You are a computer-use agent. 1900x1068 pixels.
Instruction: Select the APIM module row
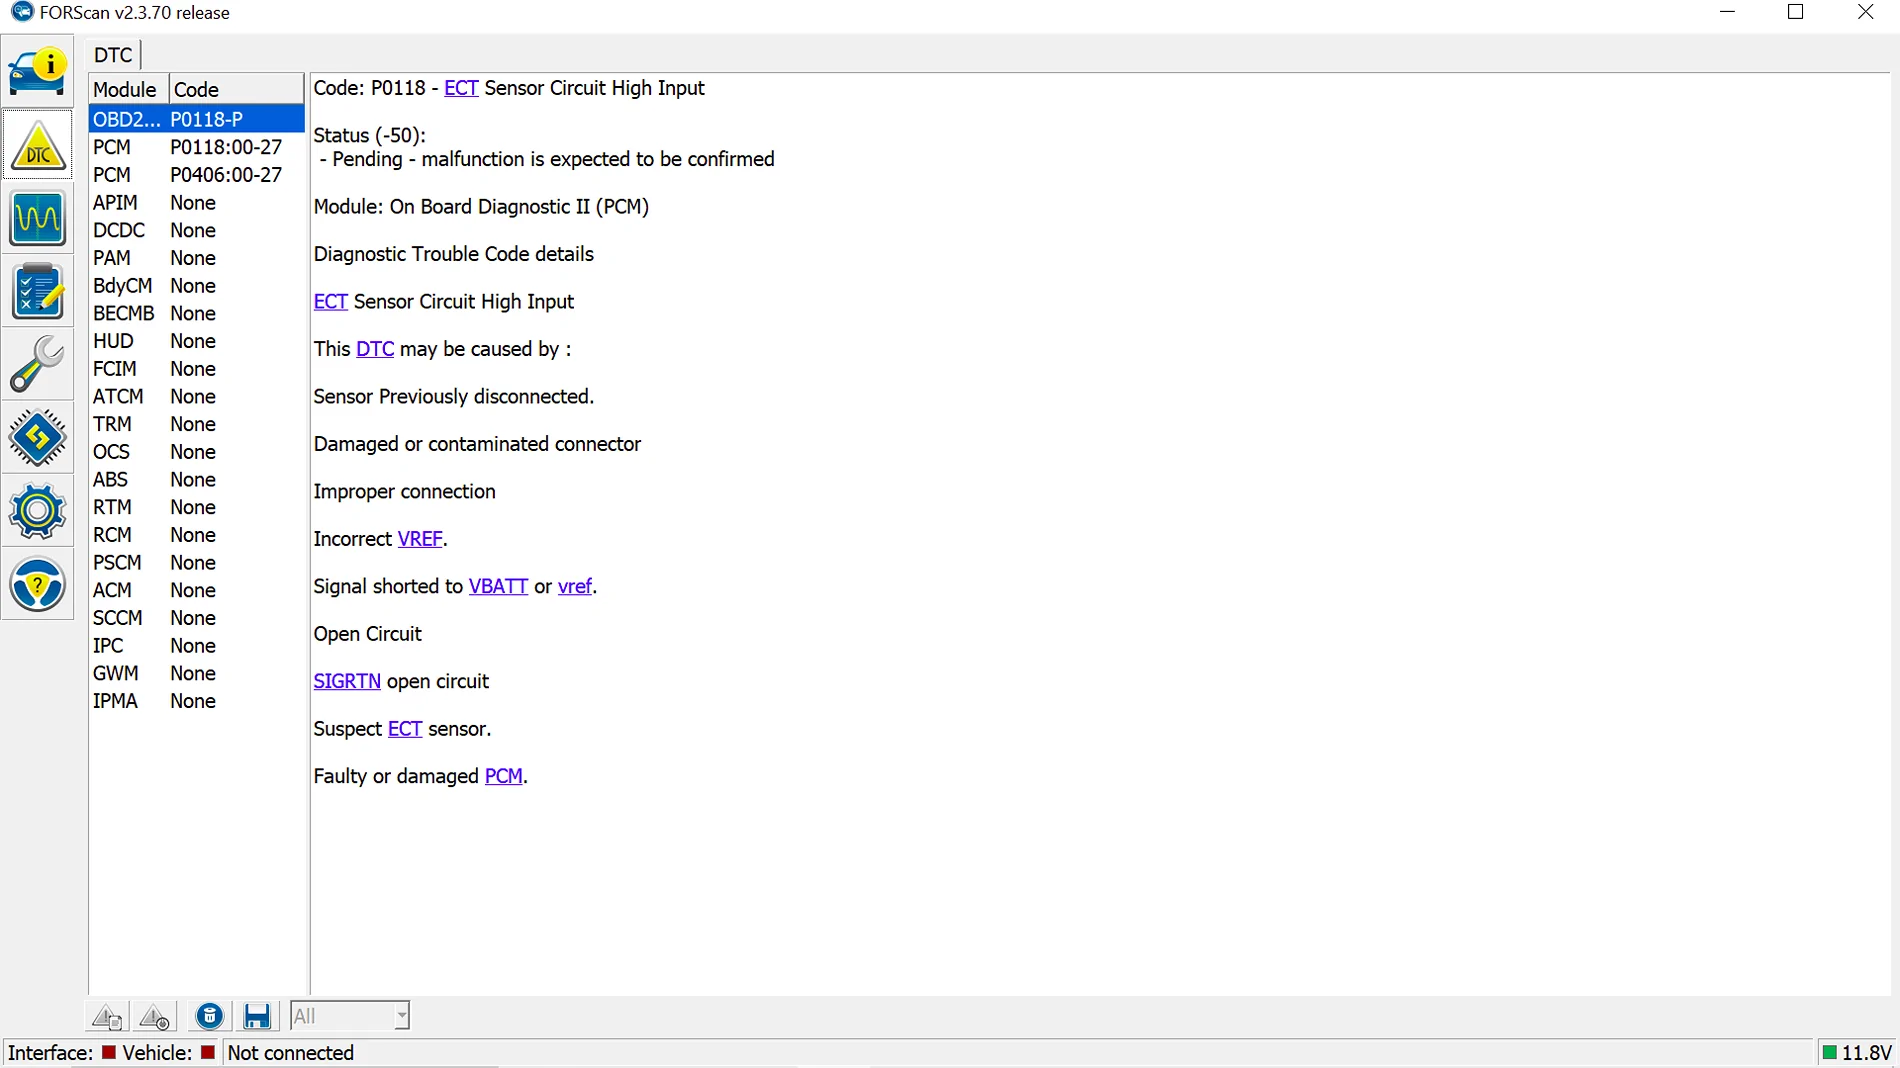196,203
